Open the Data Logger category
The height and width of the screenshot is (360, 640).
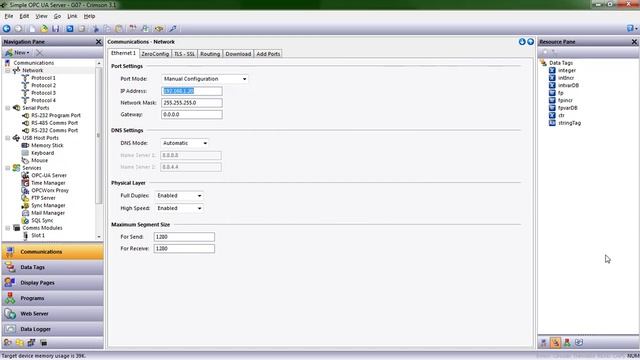point(52,329)
